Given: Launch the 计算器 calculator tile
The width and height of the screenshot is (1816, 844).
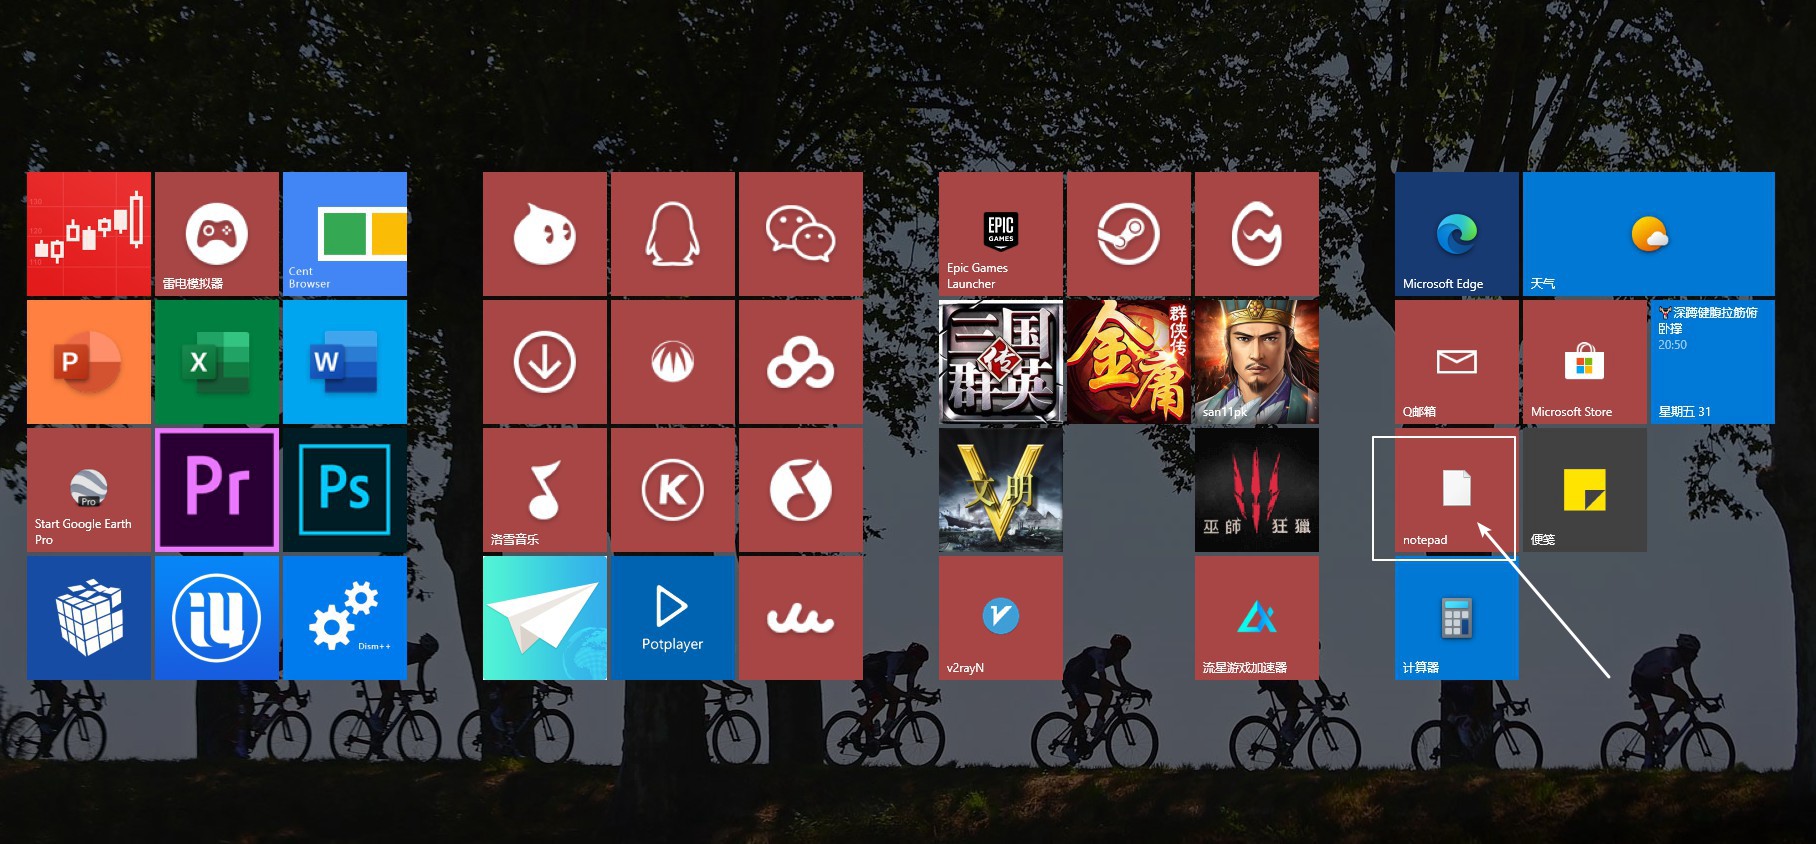Looking at the screenshot, I should pyautogui.click(x=1457, y=618).
